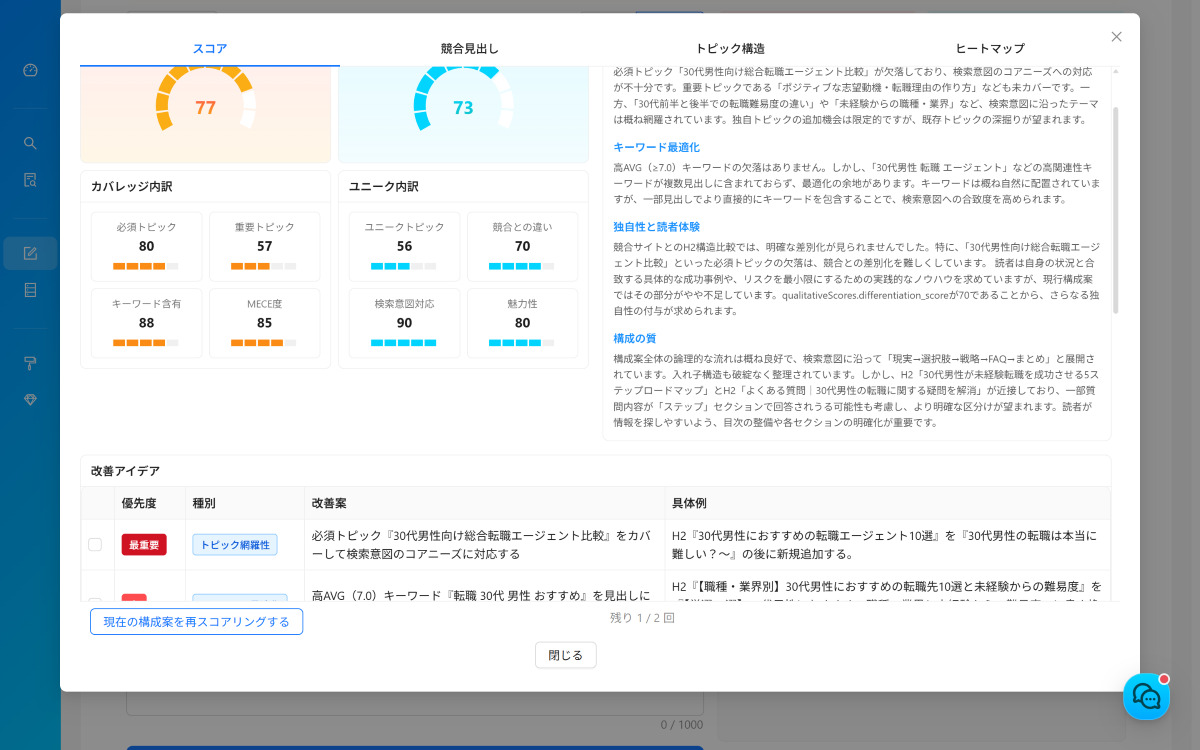Switch to the 競合見出し tab
The image size is (1200, 750).
pos(469,47)
